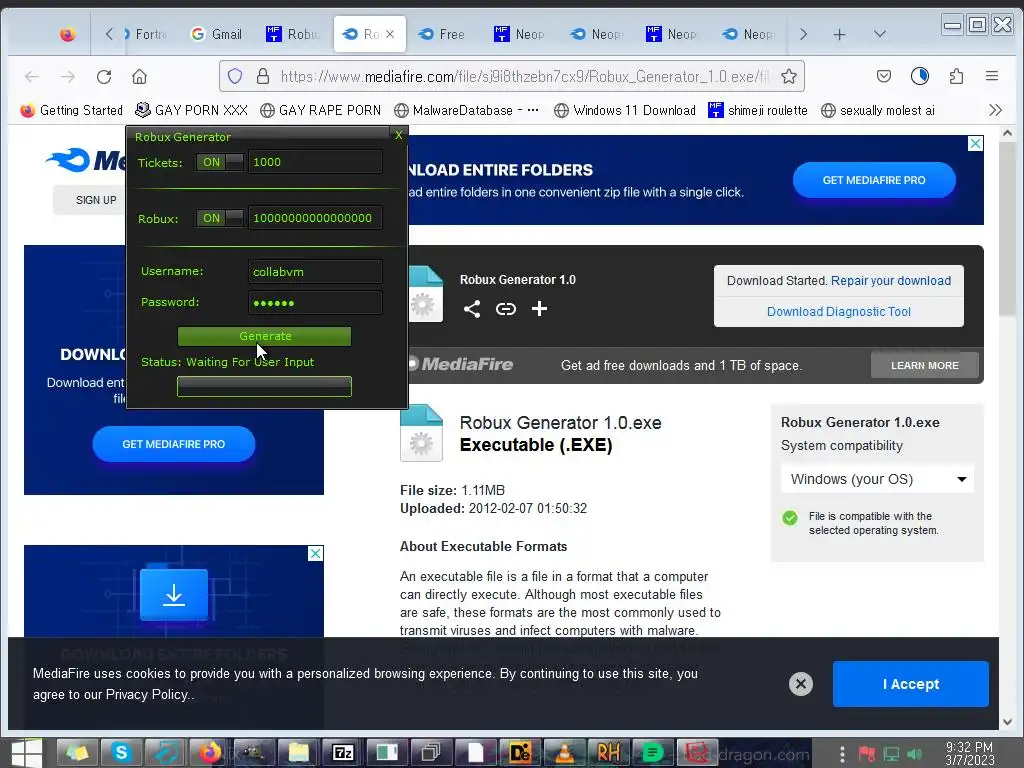This screenshot has width=1024, height=768.
Task: Toggle the Robux ON switch
Action: tap(220, 218)
